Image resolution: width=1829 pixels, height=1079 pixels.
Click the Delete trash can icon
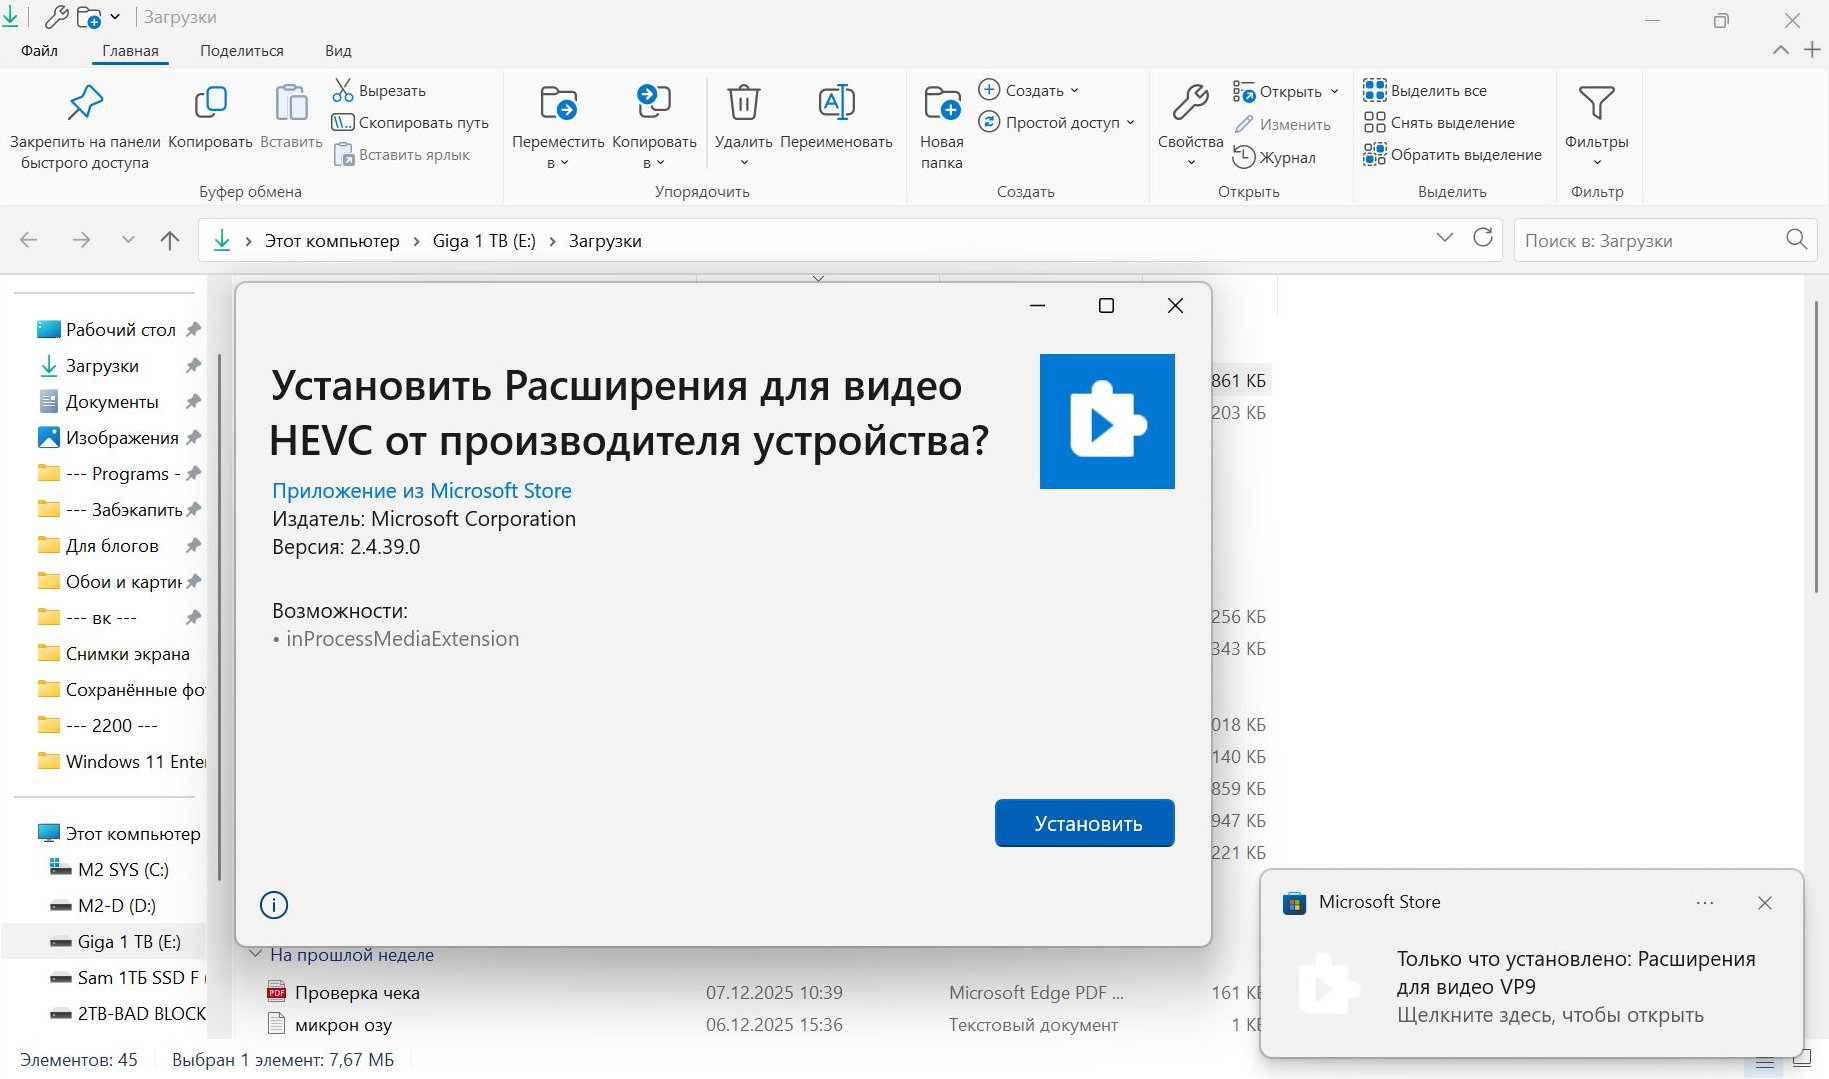(743, 103)
